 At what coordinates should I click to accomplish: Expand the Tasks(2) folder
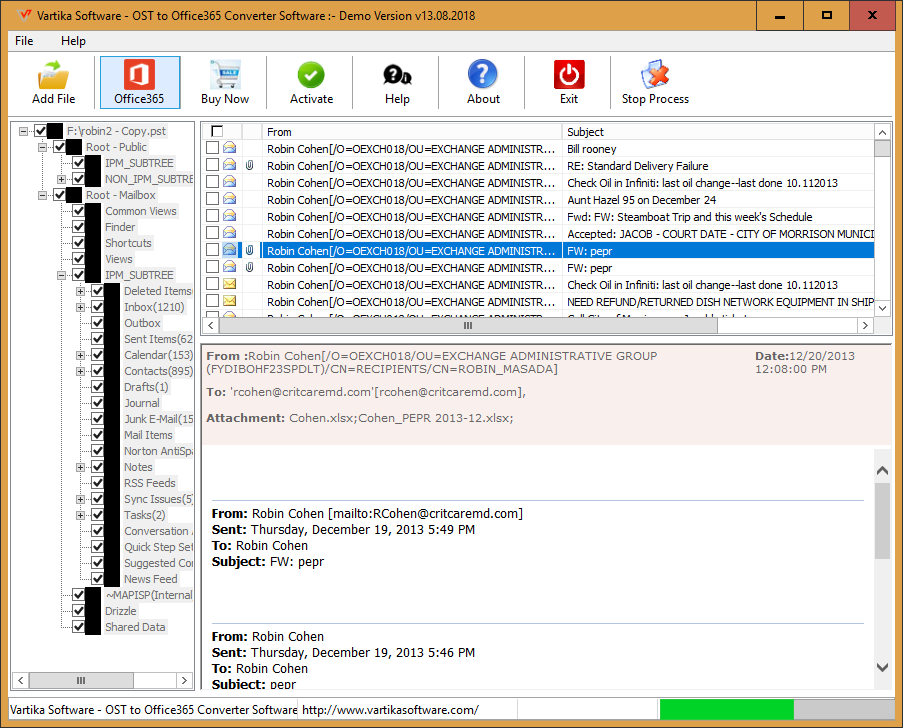point(80,515)
